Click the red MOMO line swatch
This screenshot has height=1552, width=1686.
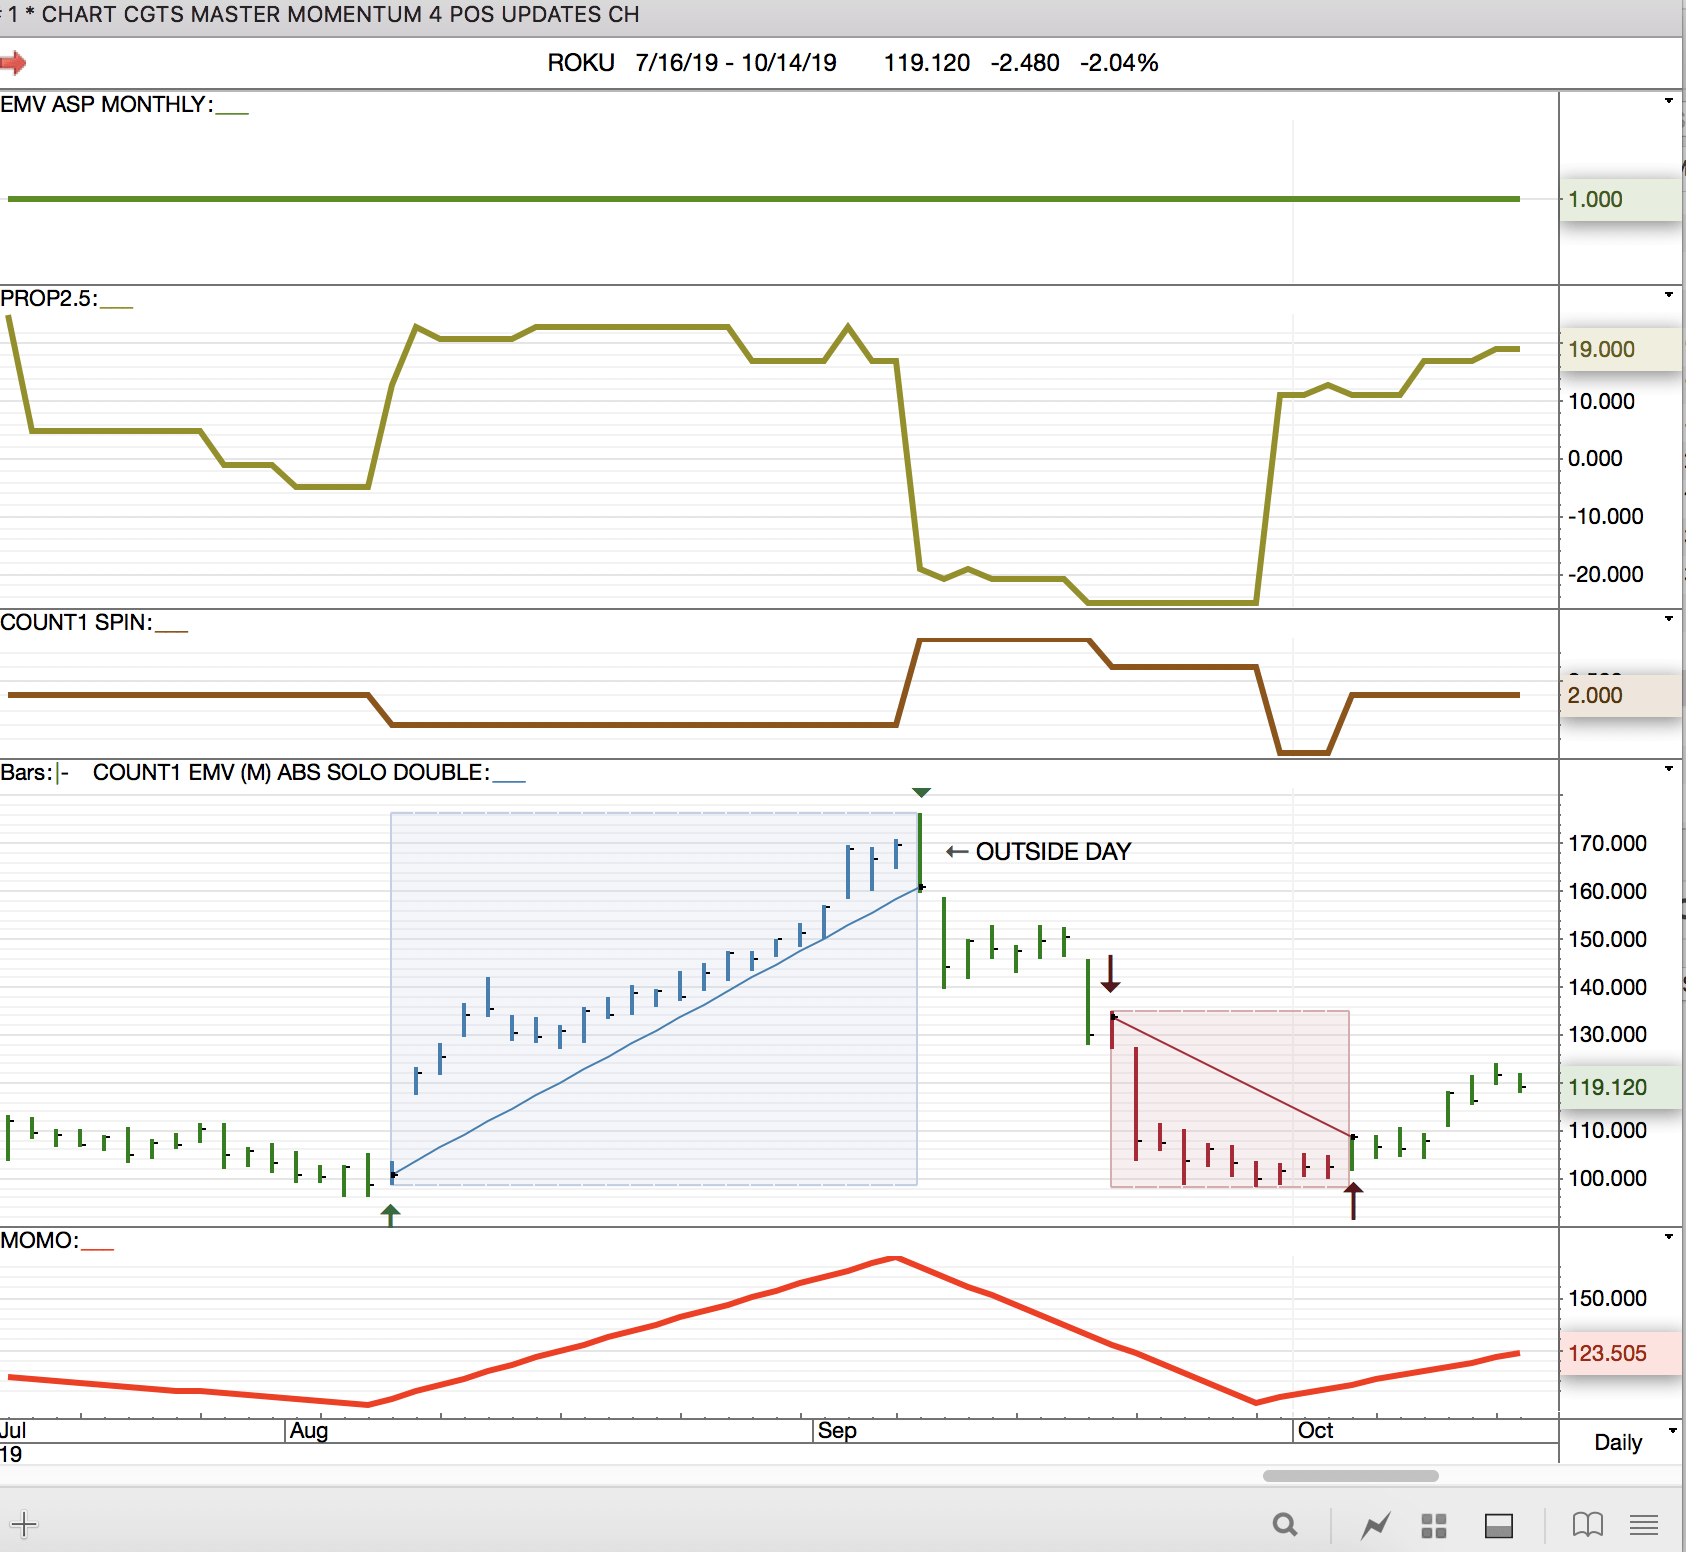(x=97, y=1246)
